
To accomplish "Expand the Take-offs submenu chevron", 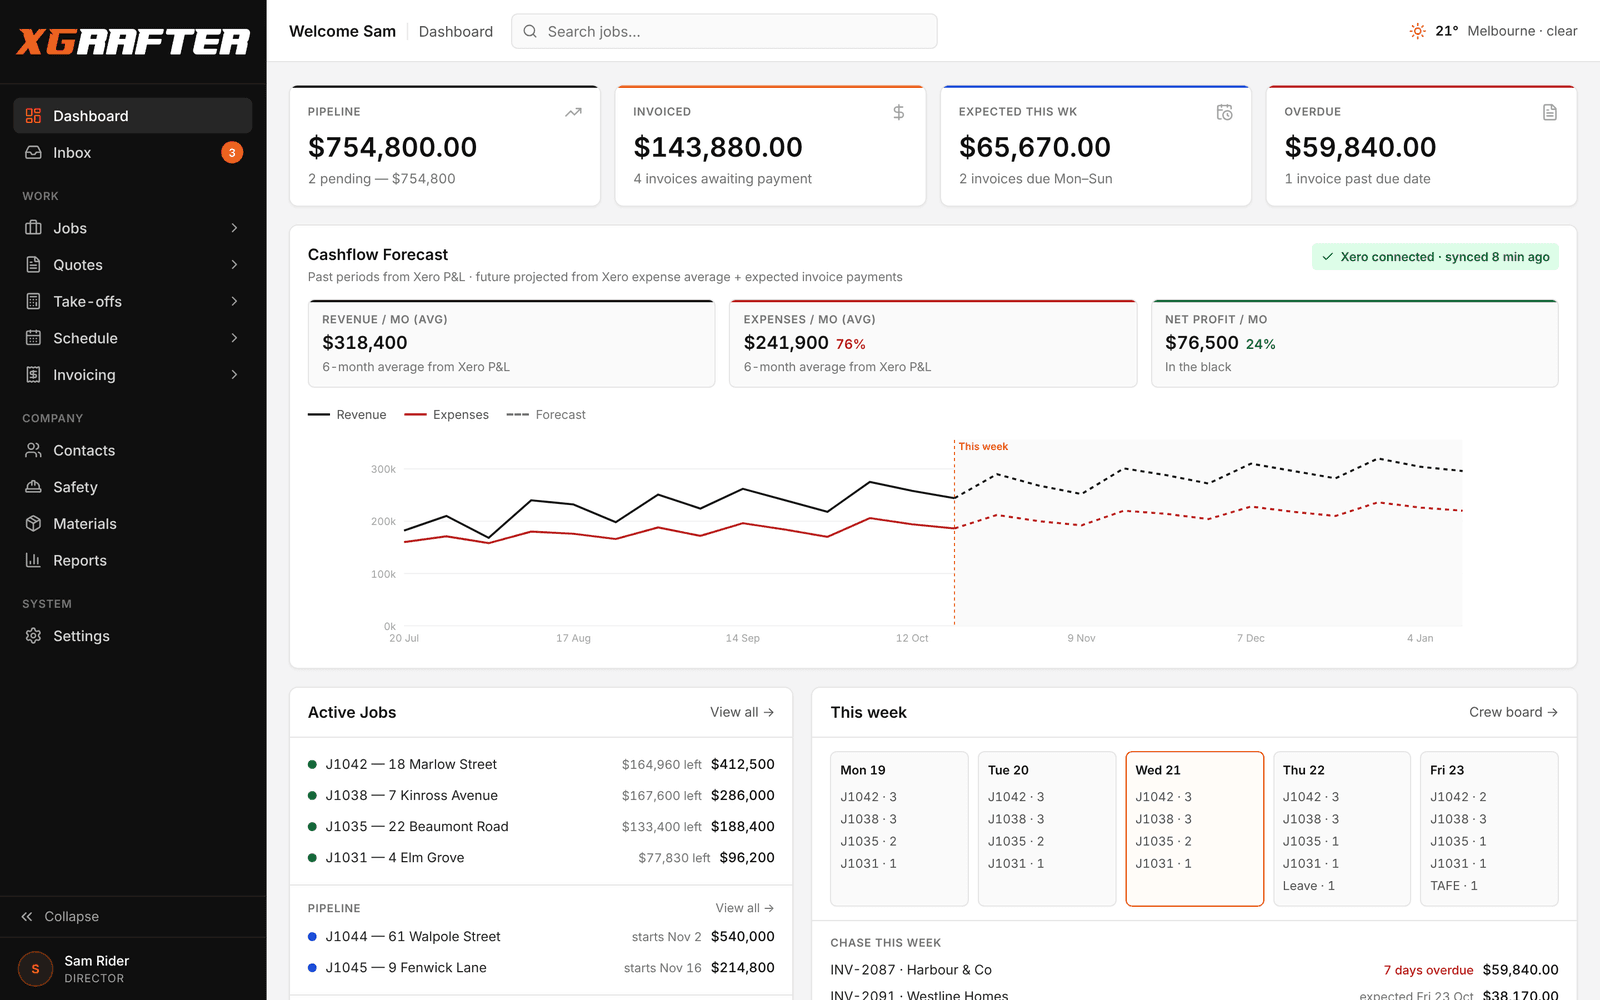I will (234, 301).
